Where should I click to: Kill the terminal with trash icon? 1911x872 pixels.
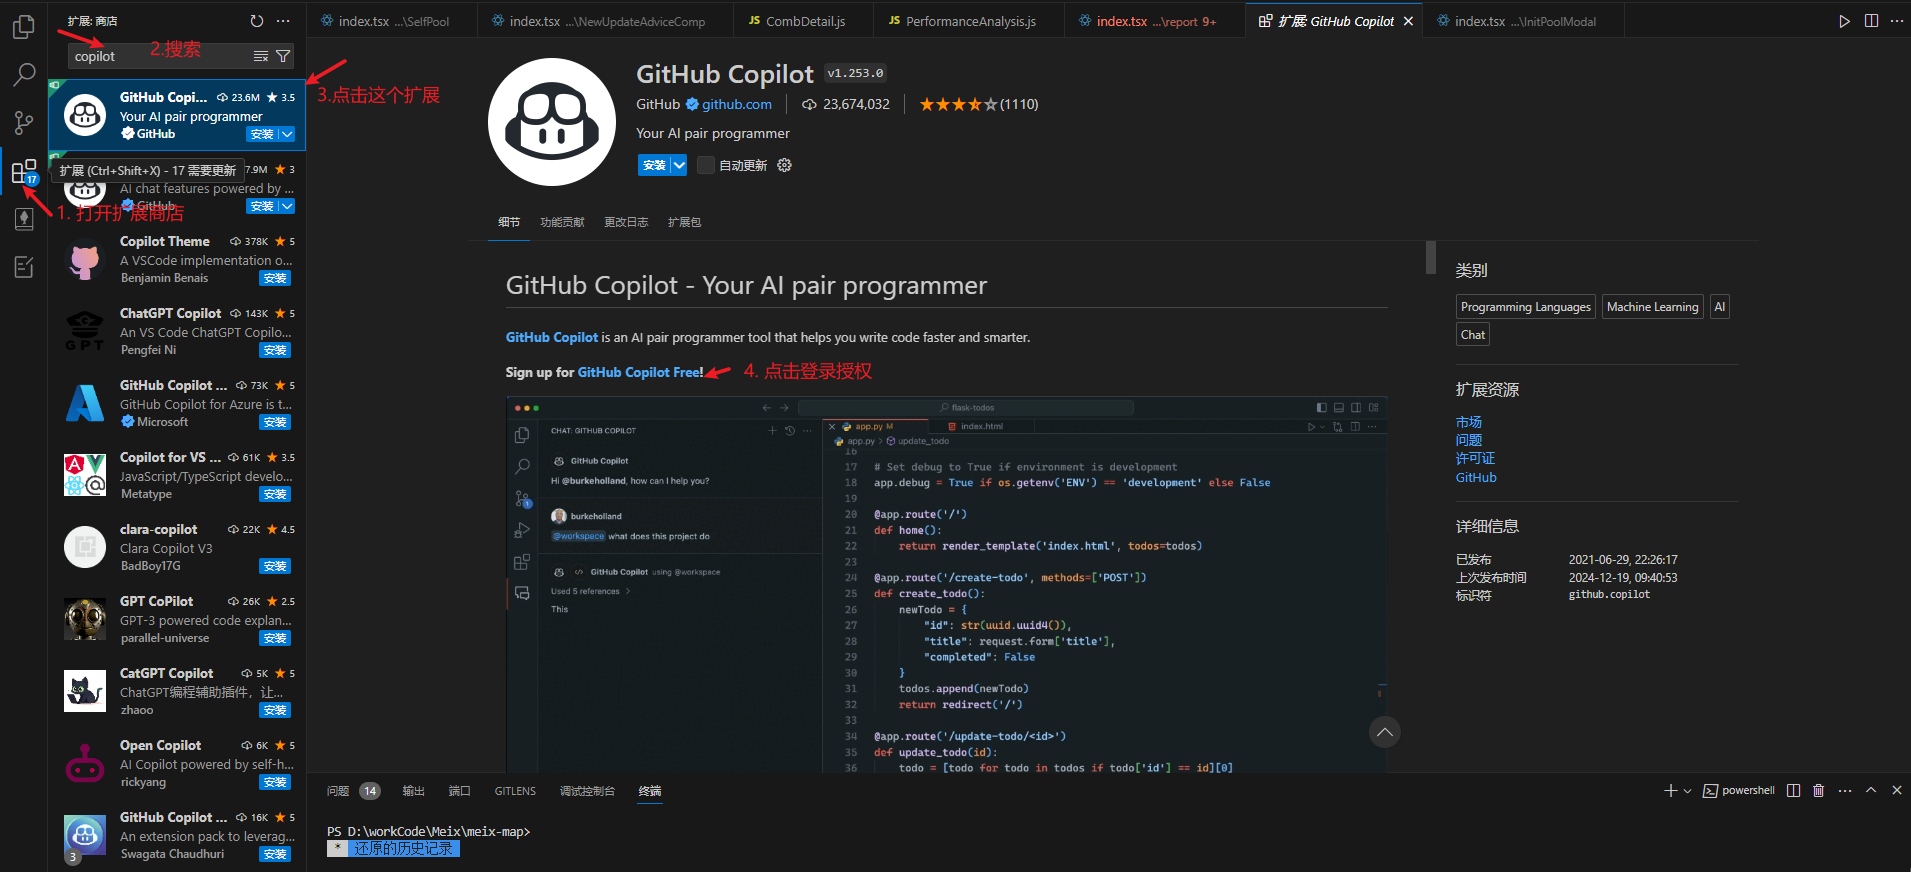pyautogui.click(x=1819, y=790)
